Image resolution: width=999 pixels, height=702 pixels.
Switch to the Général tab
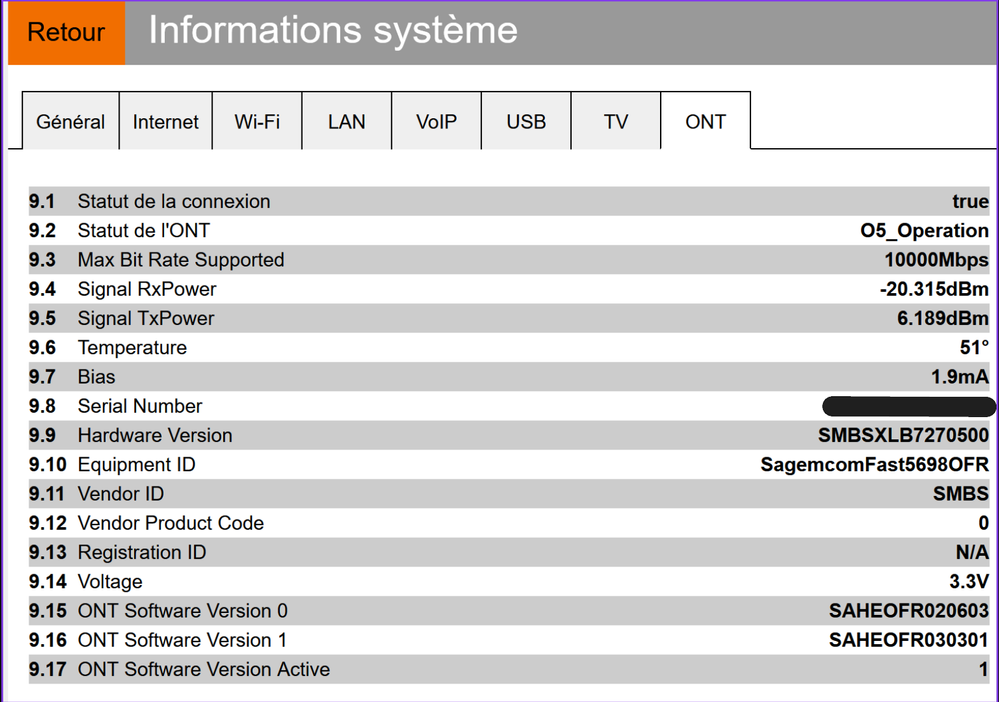[70, 122]
